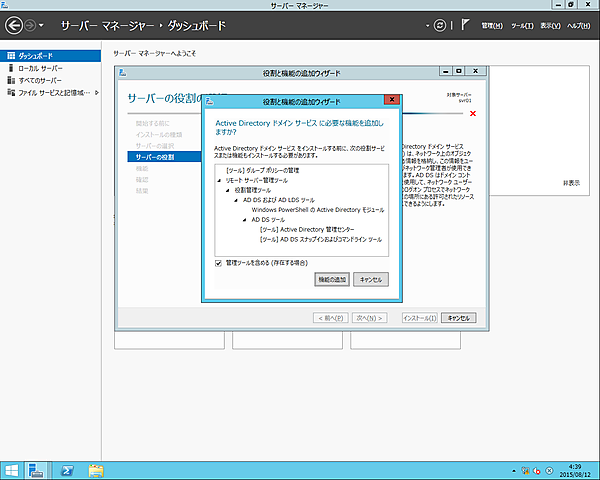This screenshot has width=600, height=480.
Task: Click the feature dialog title bar icon
Action: coord(209,101)
